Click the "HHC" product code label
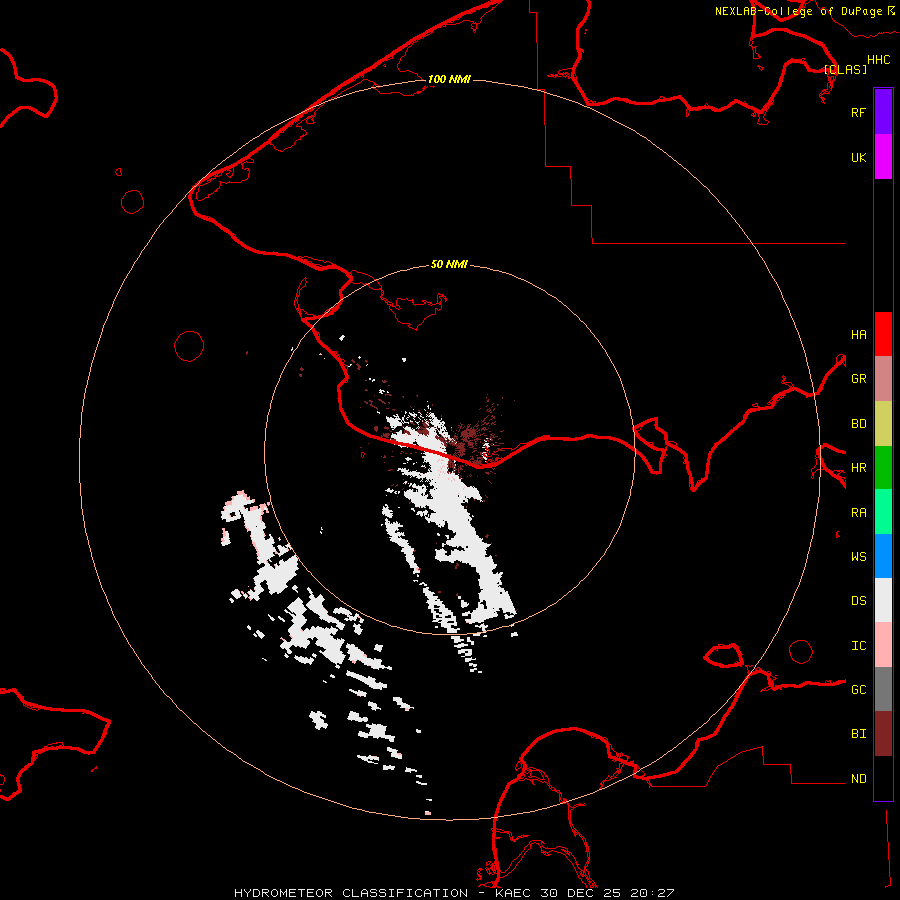The width and height of the screenshot is (900, 900). 879,60
